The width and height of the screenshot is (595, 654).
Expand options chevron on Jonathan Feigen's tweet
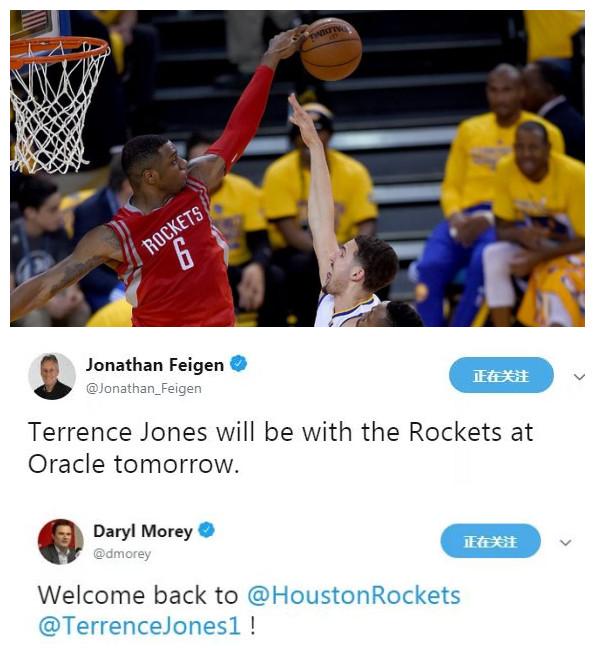pos(579,377)
